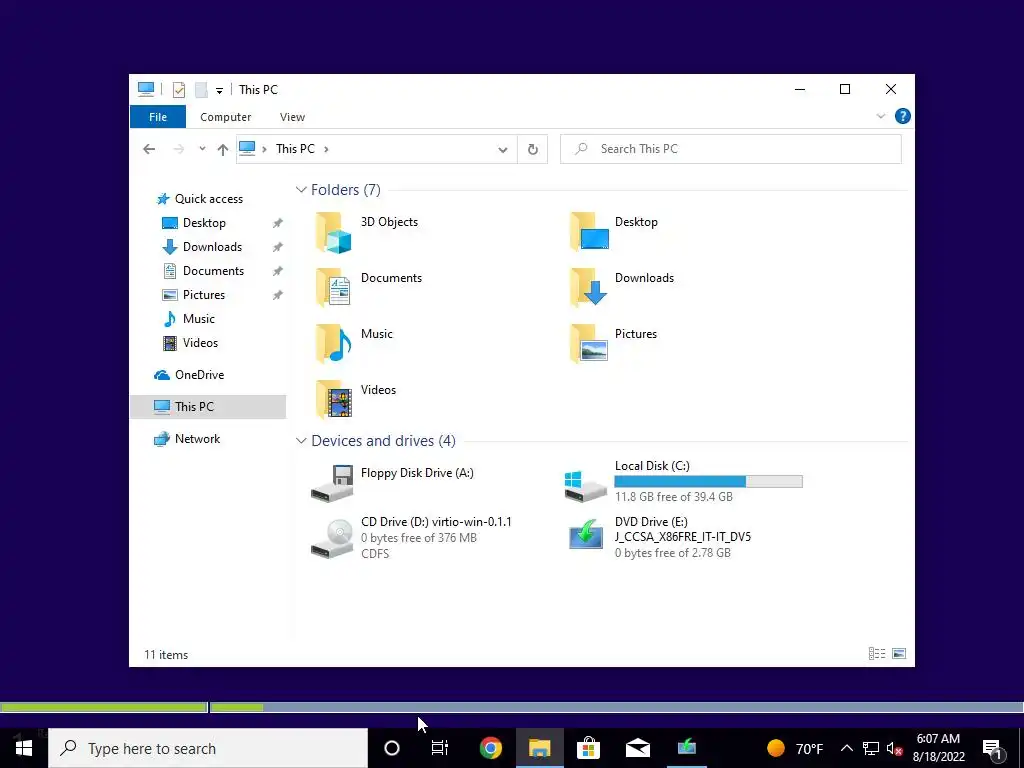
Task: Open the notification center icon
Action: (x=992, y=748)
